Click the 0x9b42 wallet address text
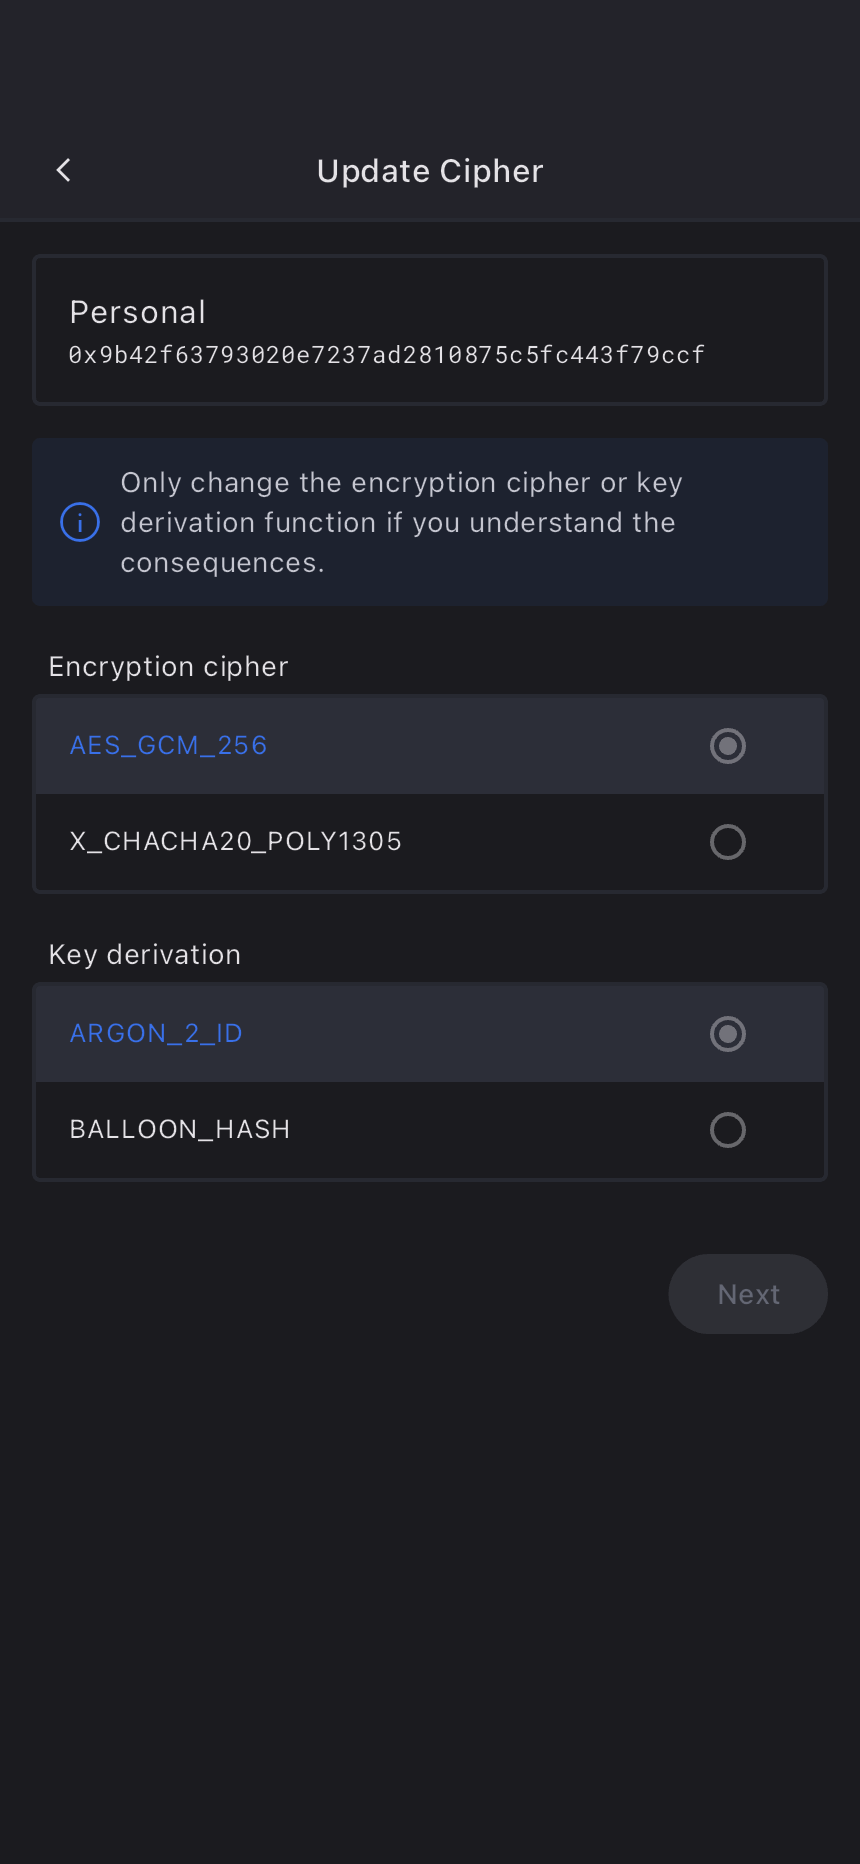This screenshot has width=860, height=1864. point(386,355)
